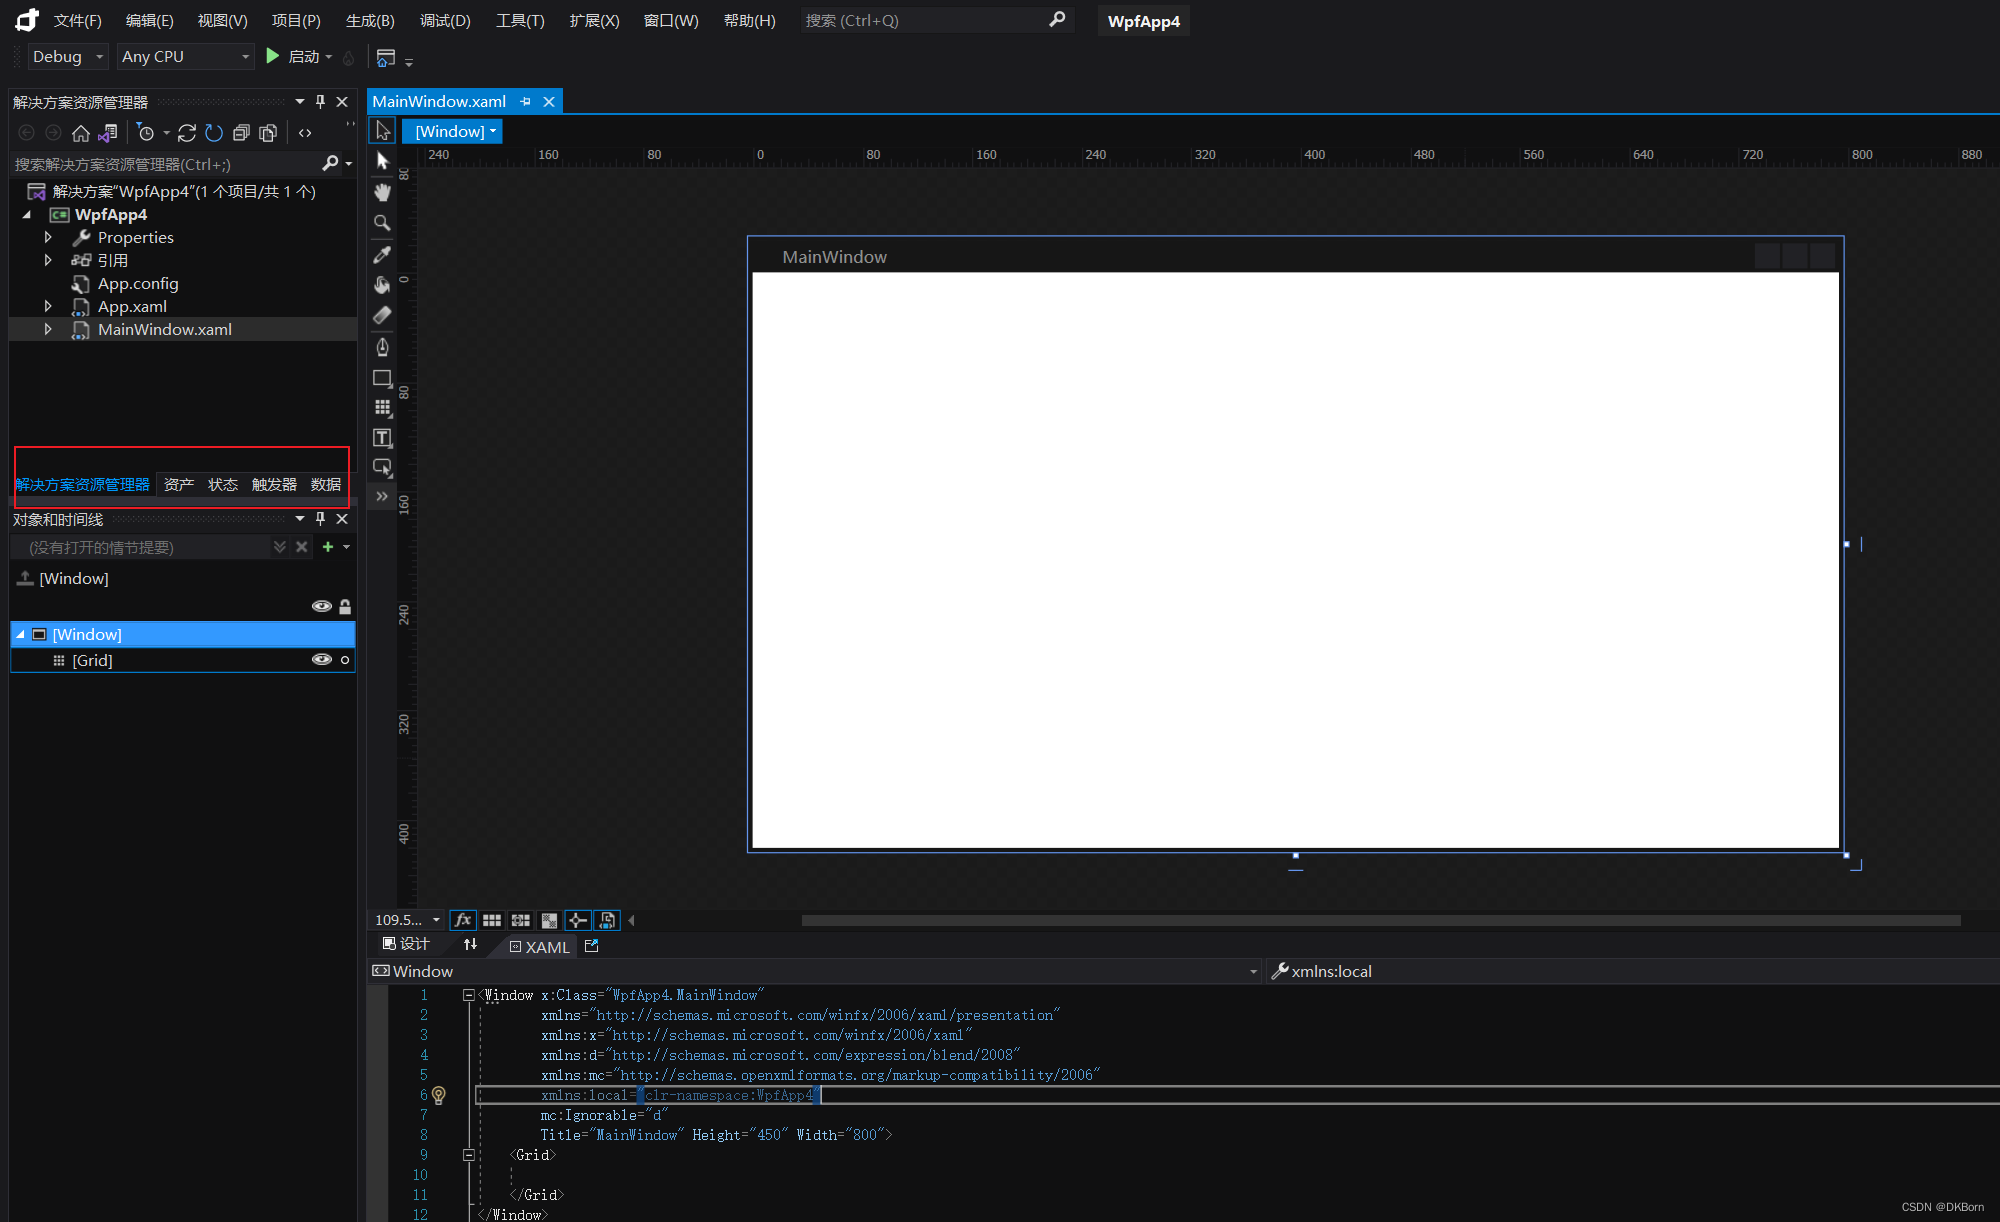Switch to the 资产 tab
The width and height of the screenshot is (2000, 1222).
click(x=179, y=485)
